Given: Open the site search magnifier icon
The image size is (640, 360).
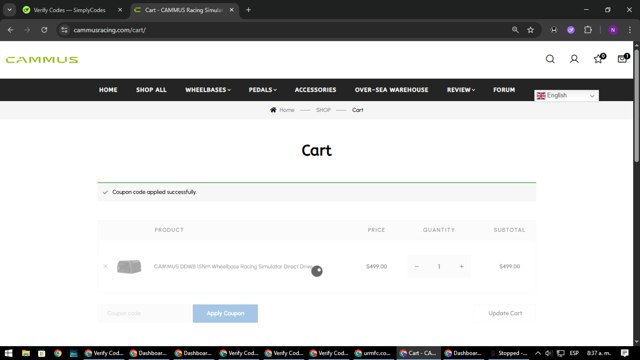Looking at the screenshot, I should [x=550, y=59].
